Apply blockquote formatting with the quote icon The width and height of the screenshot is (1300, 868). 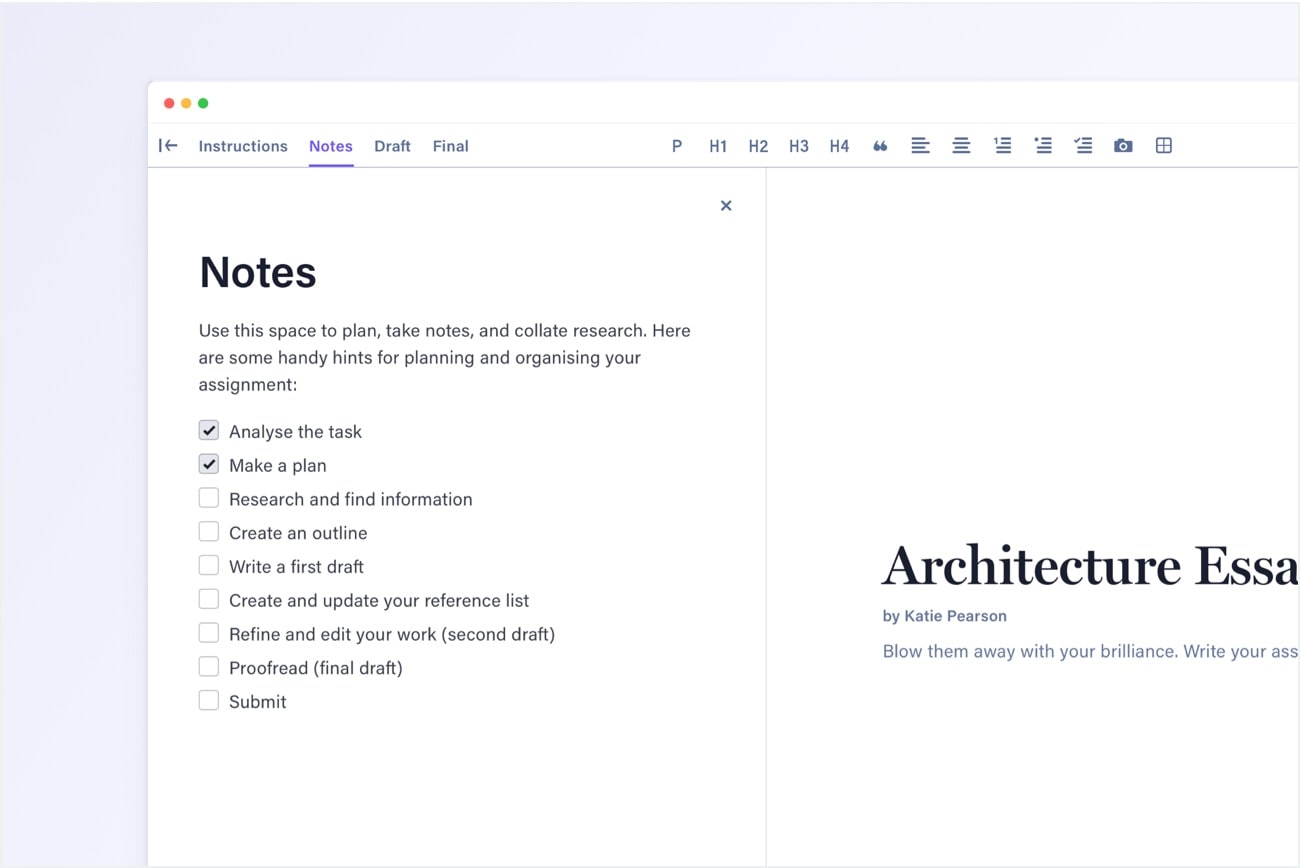click(880, 146)
